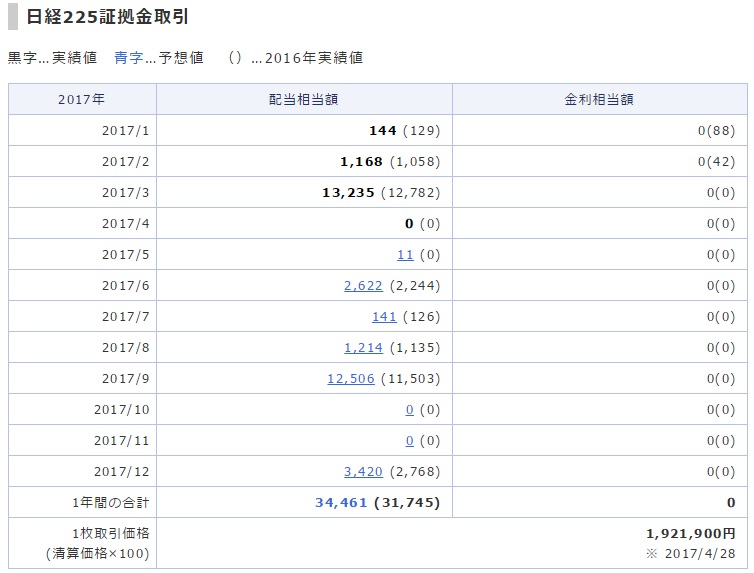
Task: Click the date note 2017/4/28
Action: pos(700,554)
